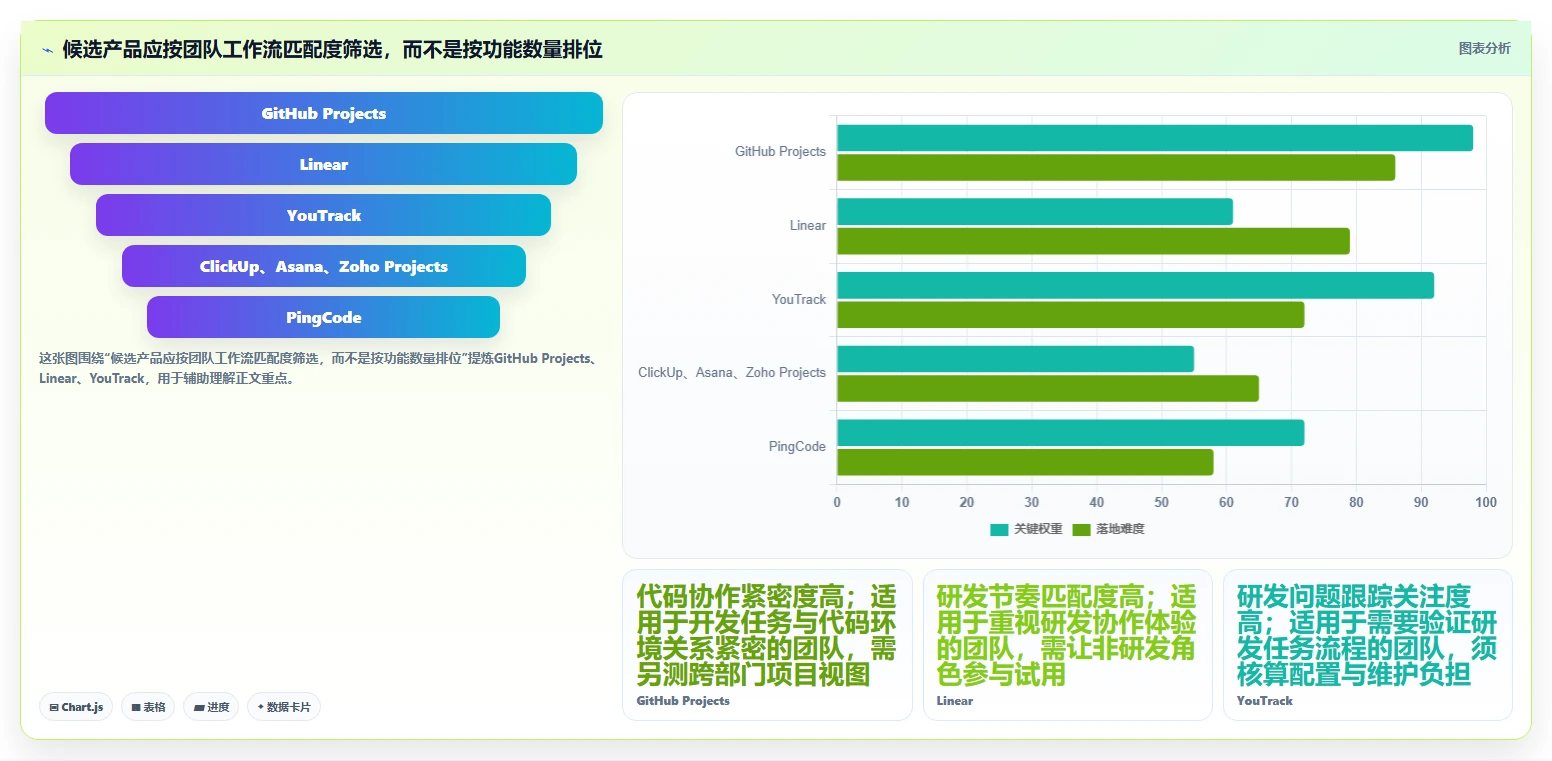Select the ClickUp、Asana、Zoho Projects funnel stage
This screenshot has height=761, width=1552.
click(324, 266)
